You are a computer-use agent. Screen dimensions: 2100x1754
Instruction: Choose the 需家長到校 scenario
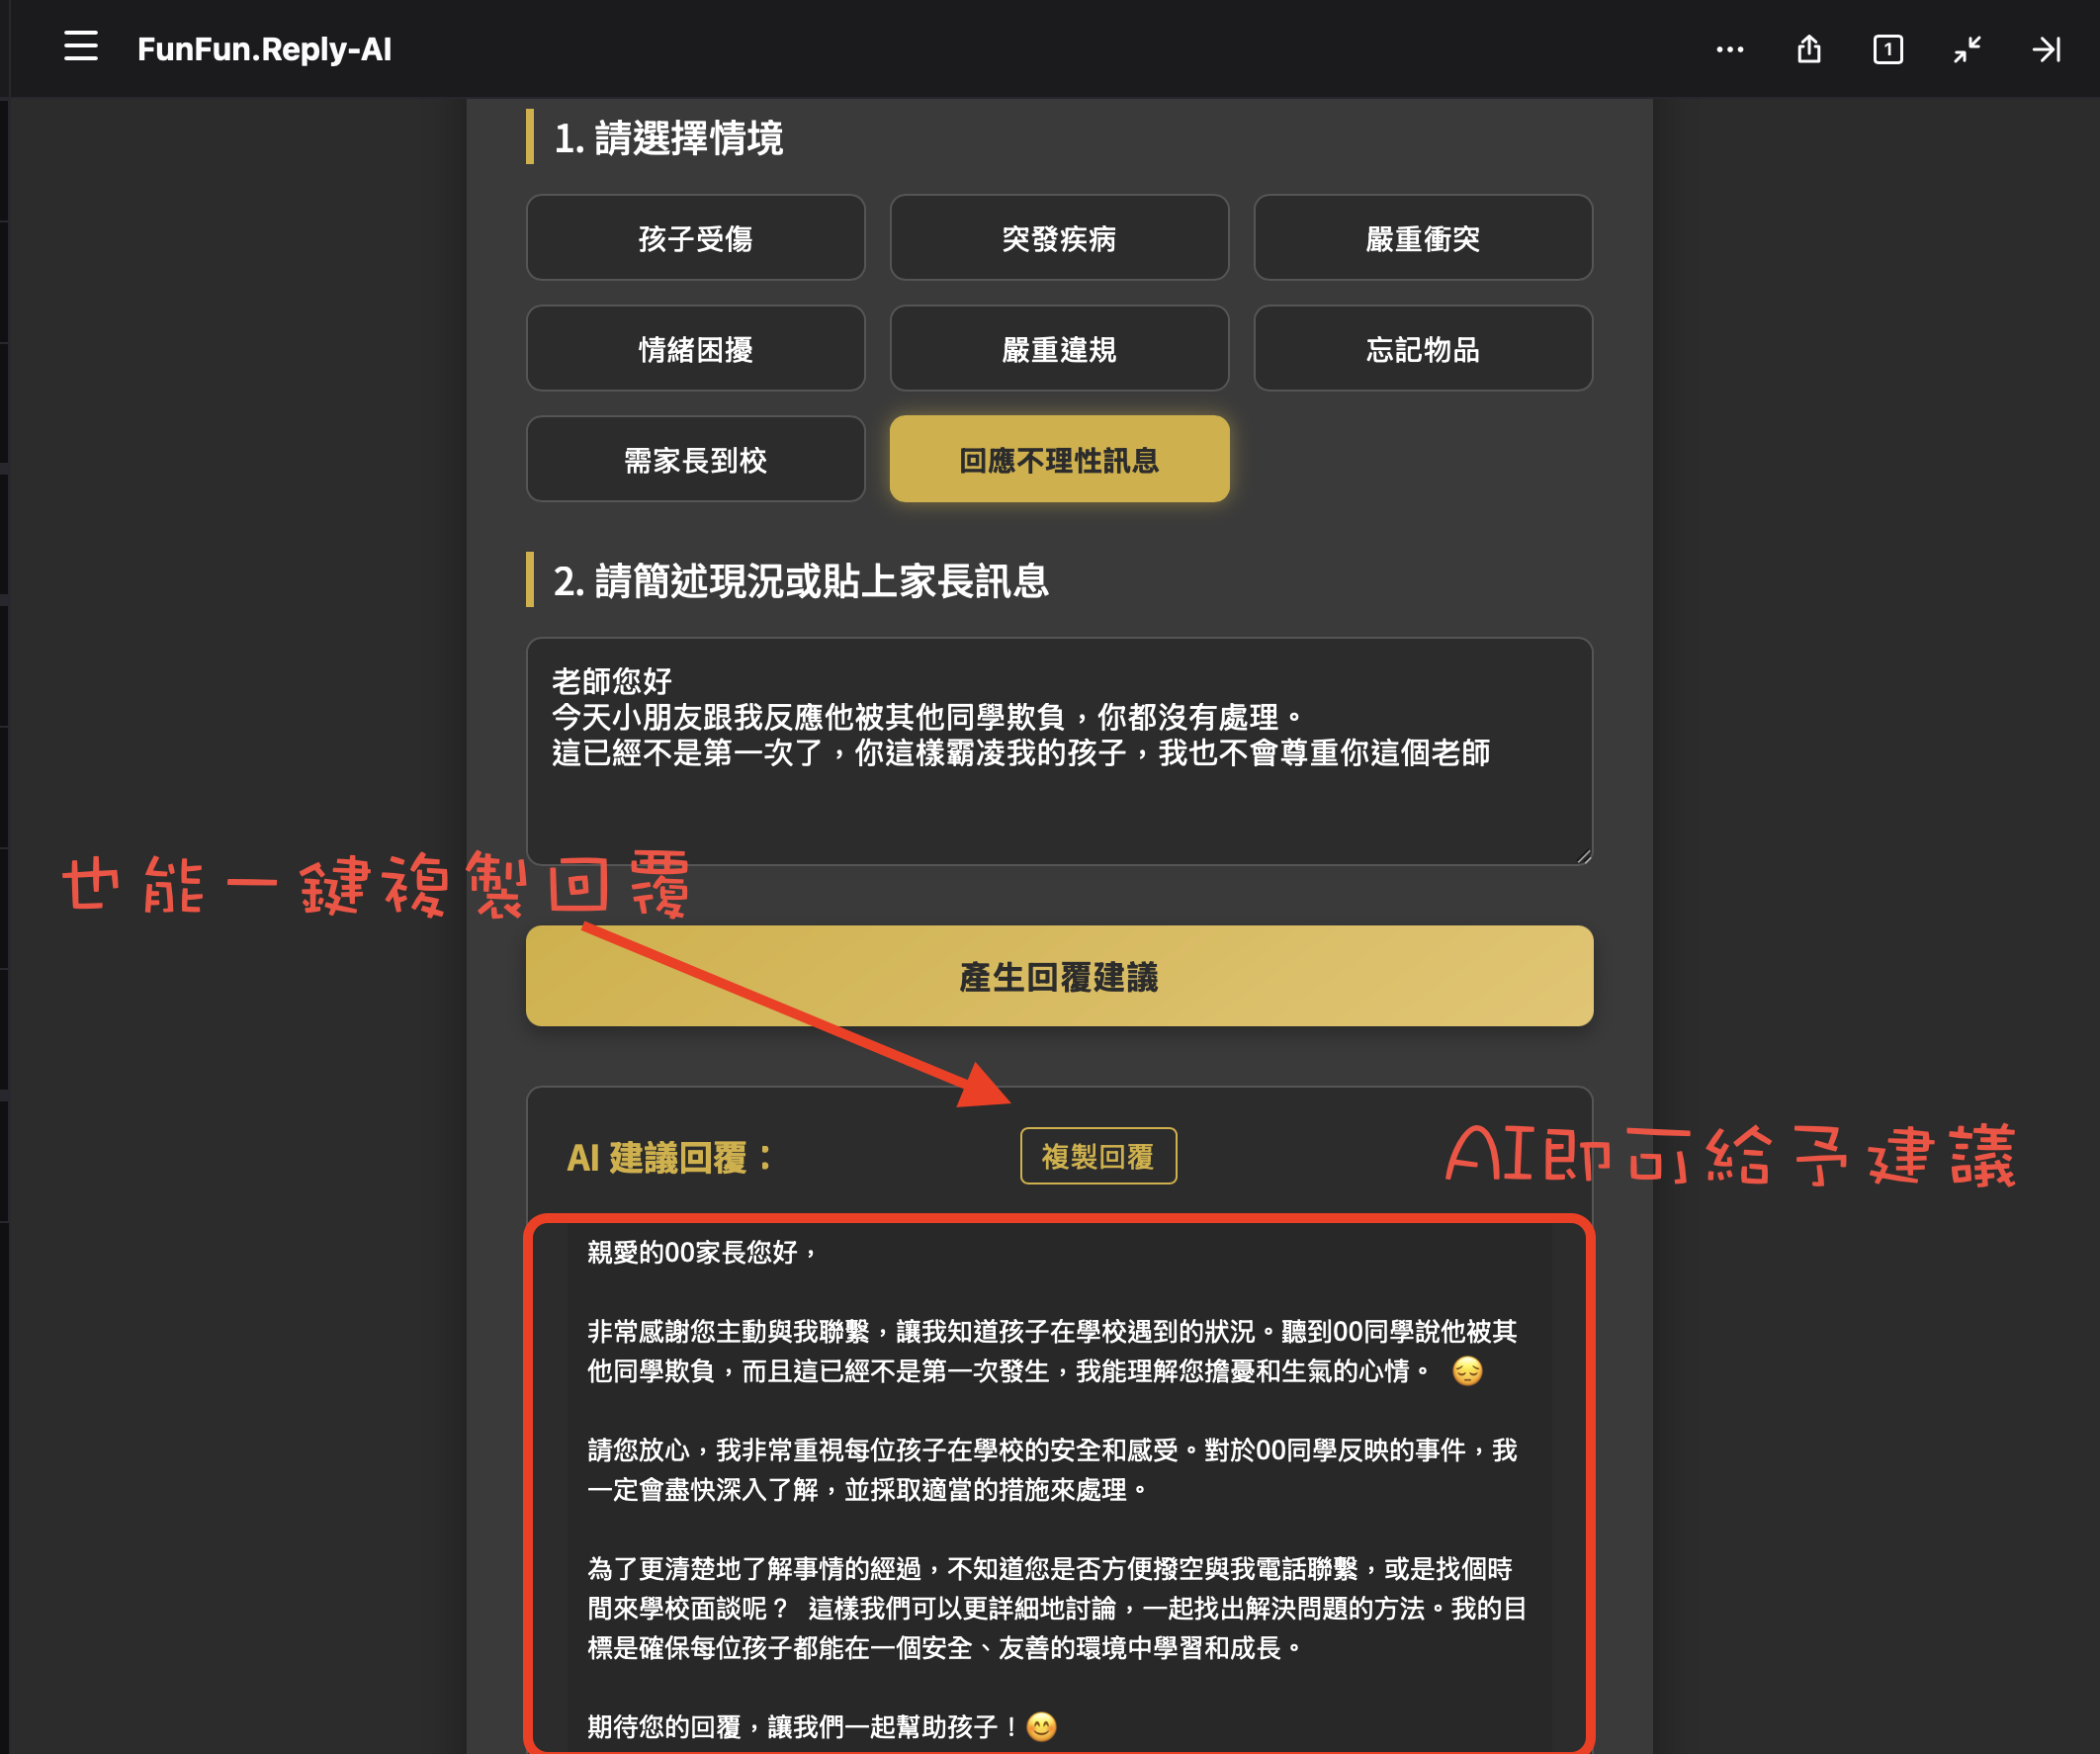click(x=696, y=459)
